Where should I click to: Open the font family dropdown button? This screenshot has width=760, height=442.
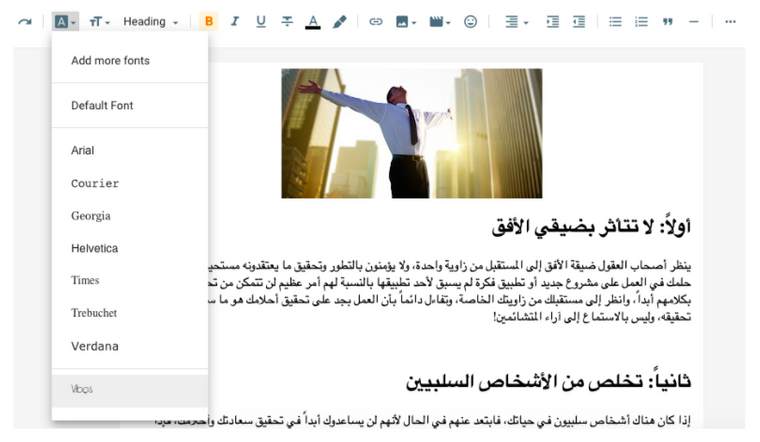(x=65, y=22)
